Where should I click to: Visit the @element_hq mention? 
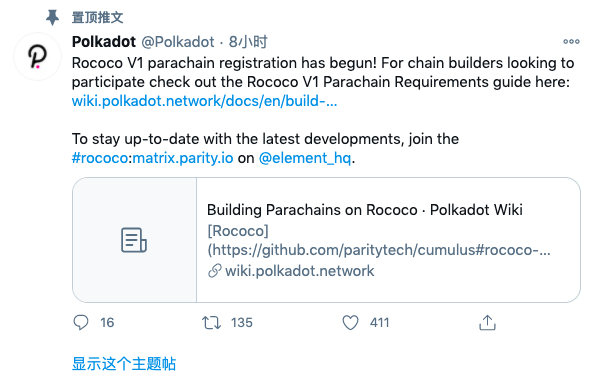click(x=305, y=158)
